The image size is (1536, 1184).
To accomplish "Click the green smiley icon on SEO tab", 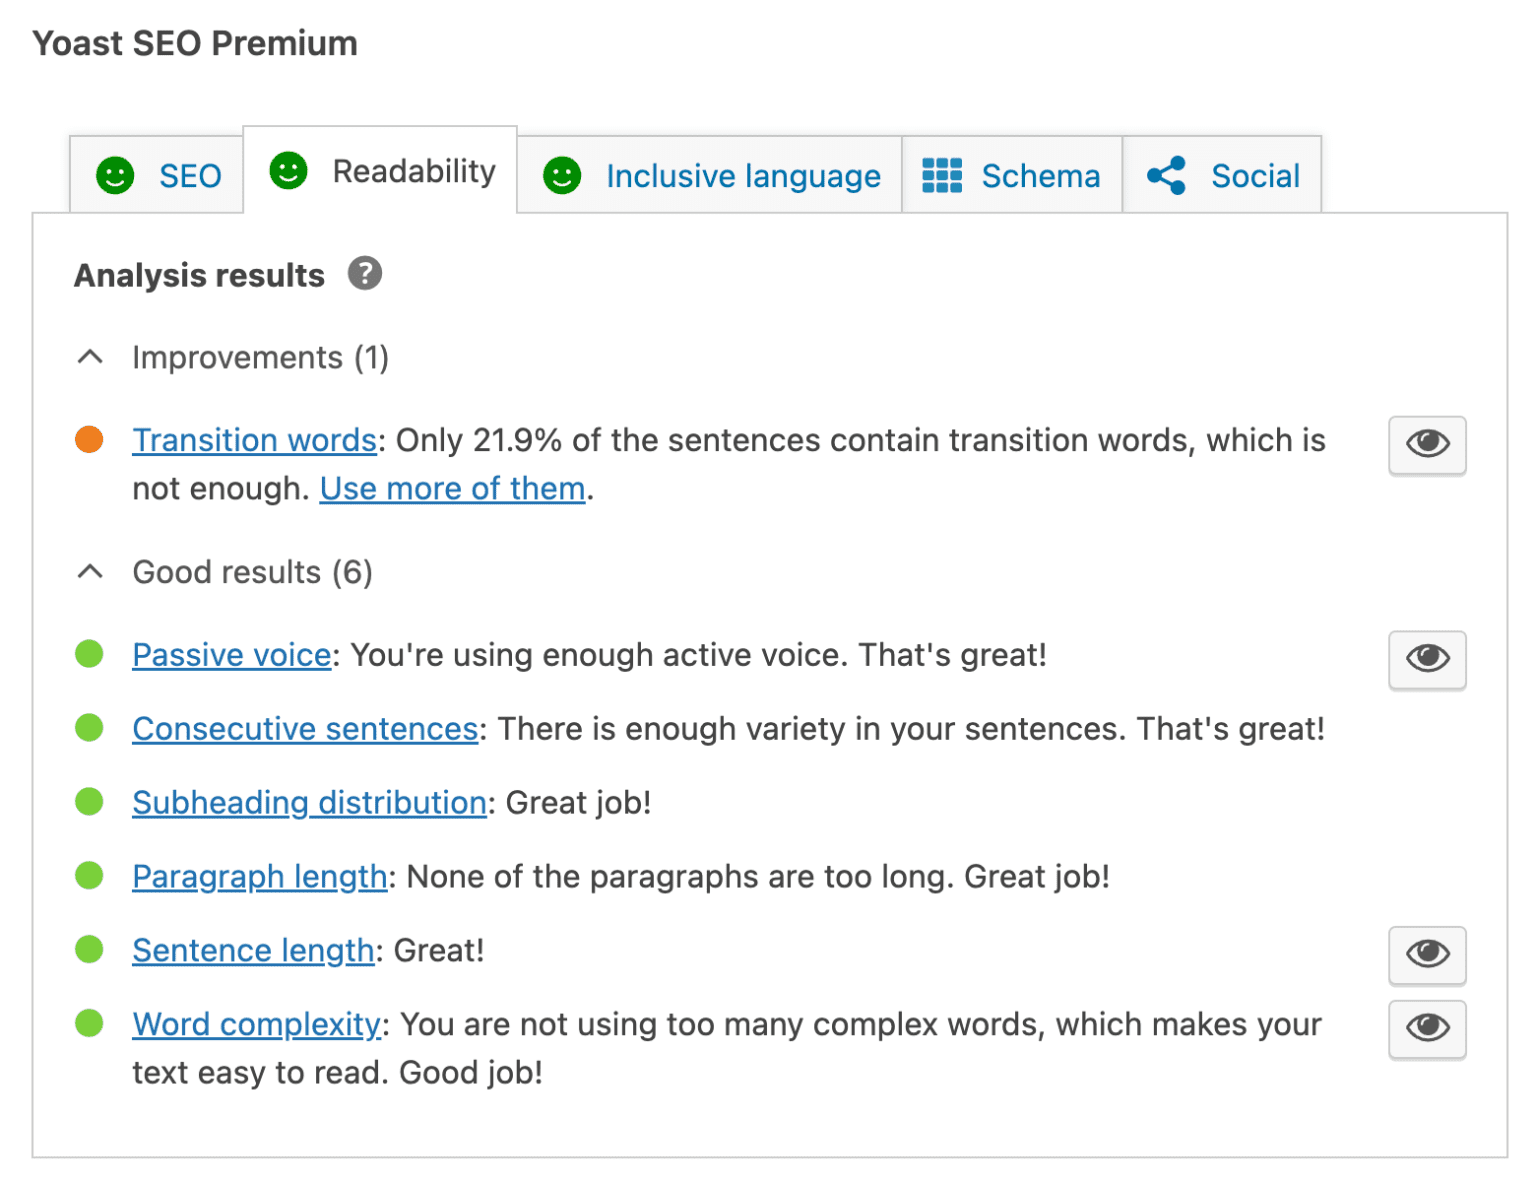I will tap(115, 175).
